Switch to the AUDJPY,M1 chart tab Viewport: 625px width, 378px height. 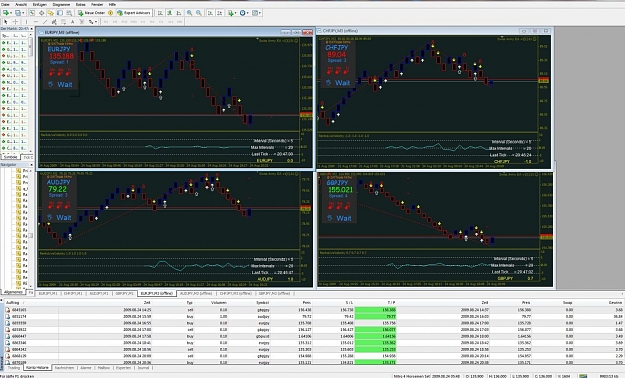pyautogui.click(x=98, y=293)
